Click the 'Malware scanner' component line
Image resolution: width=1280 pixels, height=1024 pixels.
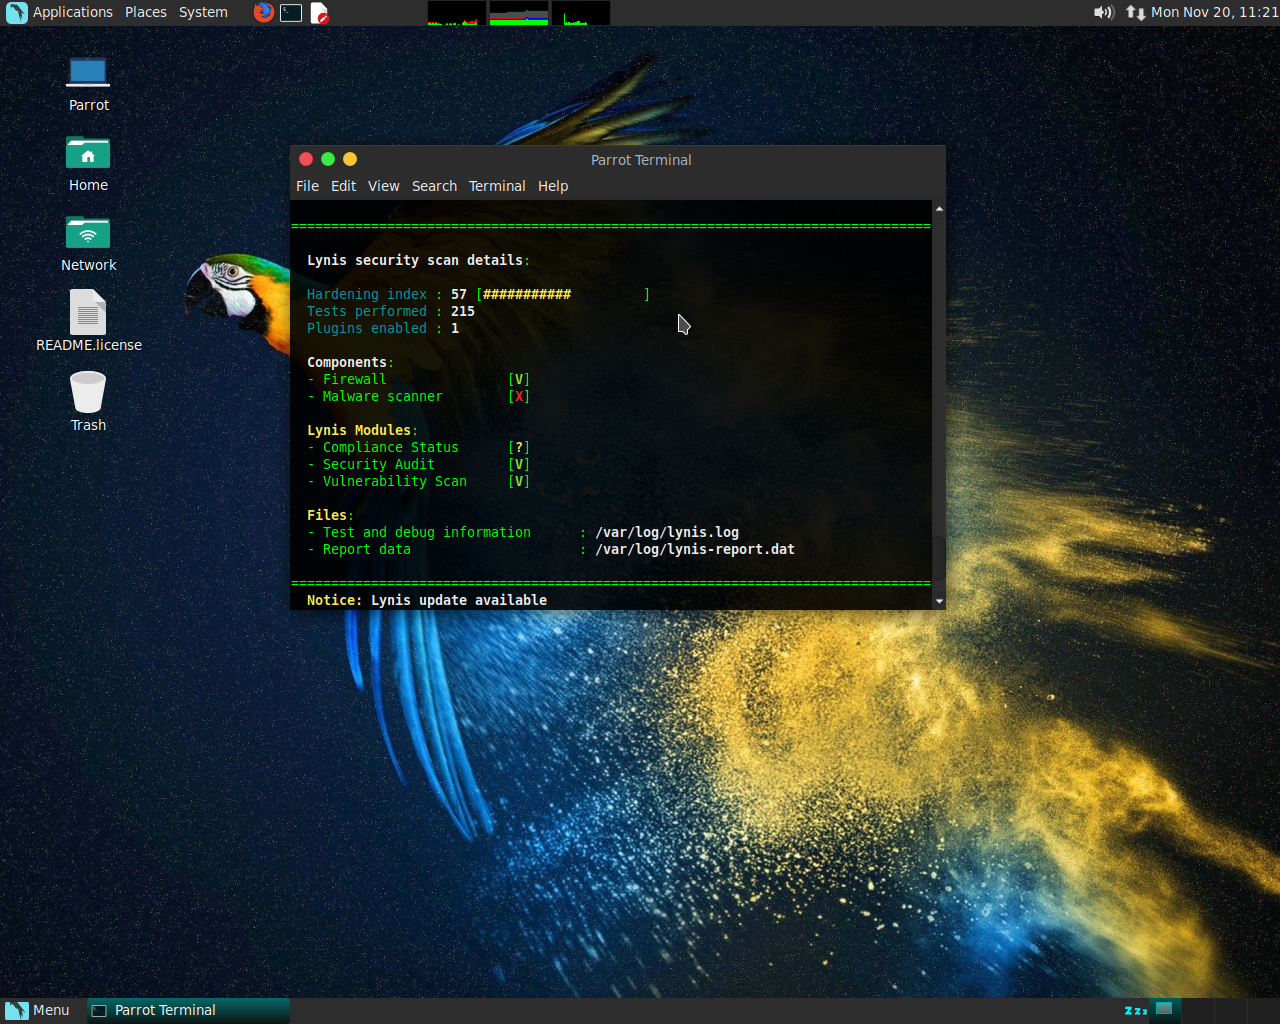(x=418, y=396)
